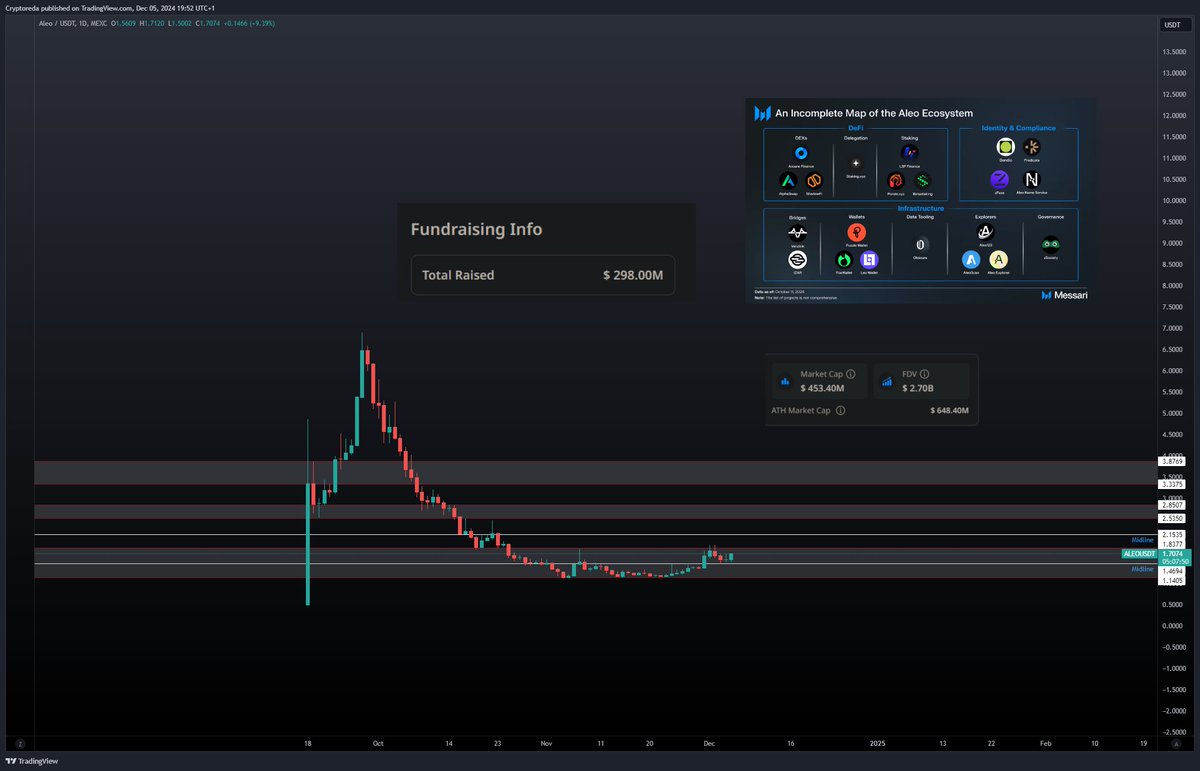Click the 1.8377 price level label
Viewport: 1200px width, 771px height.
point(1172,545)
